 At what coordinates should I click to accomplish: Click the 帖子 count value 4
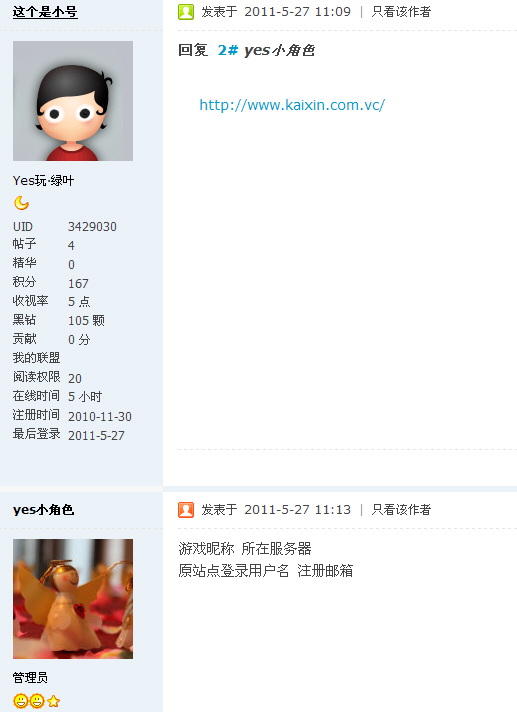click(x=71, y=246)
